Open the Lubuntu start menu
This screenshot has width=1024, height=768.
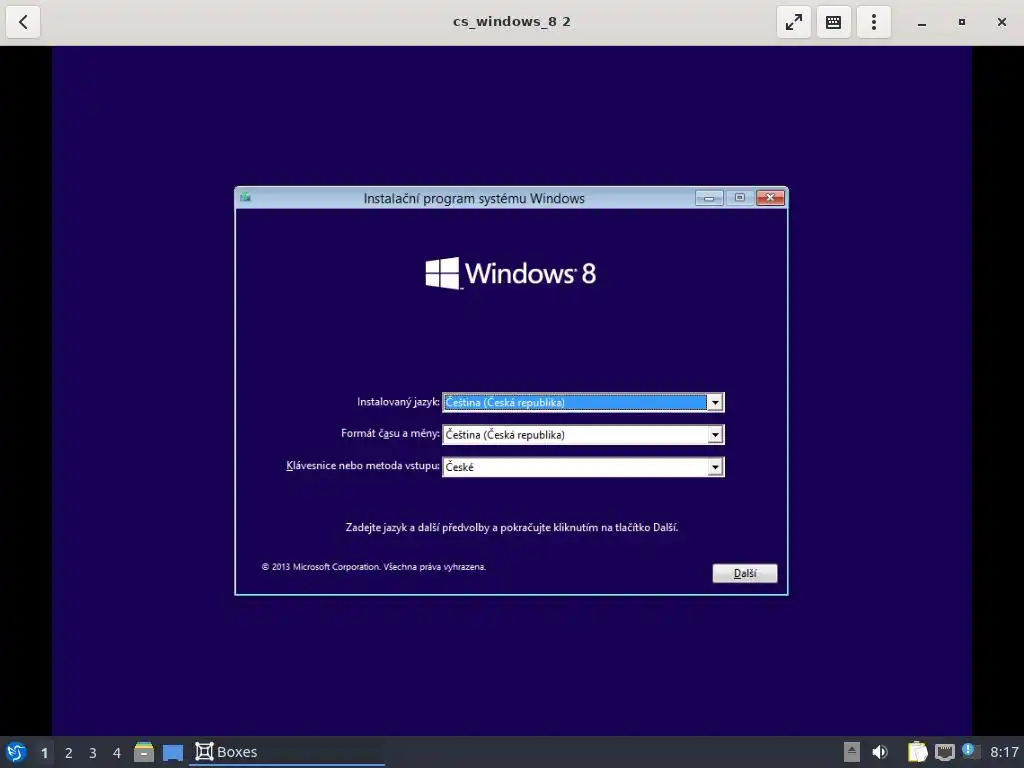[x=16, y=752]
